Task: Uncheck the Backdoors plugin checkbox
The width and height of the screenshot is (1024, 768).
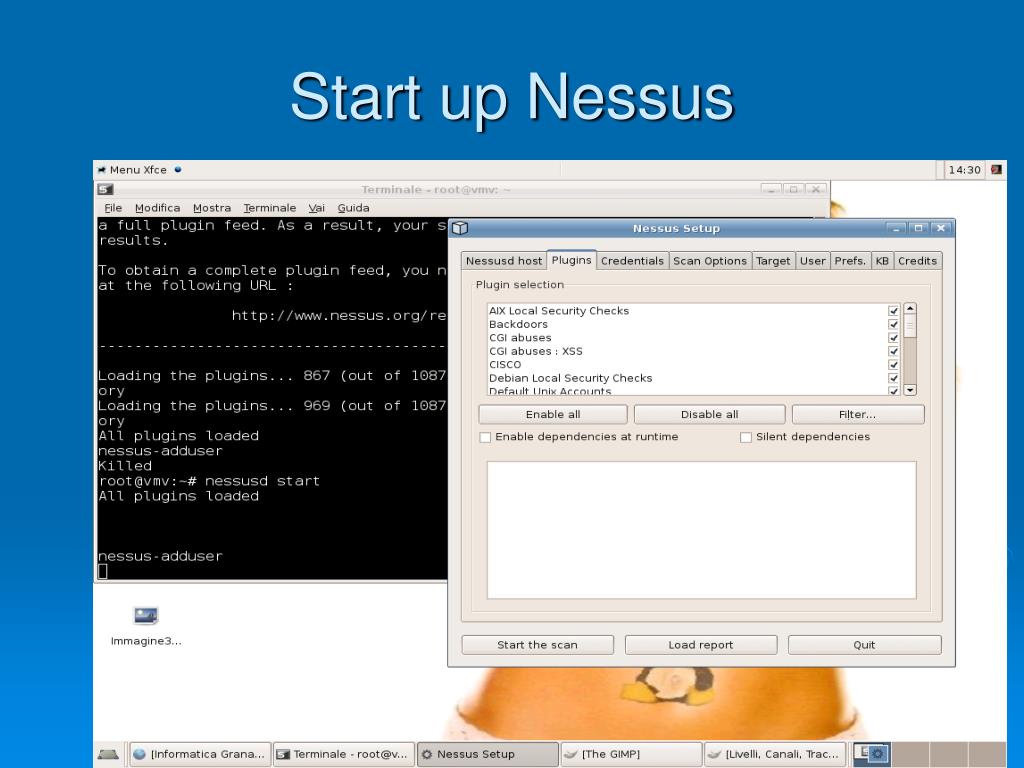Action: 893,325
